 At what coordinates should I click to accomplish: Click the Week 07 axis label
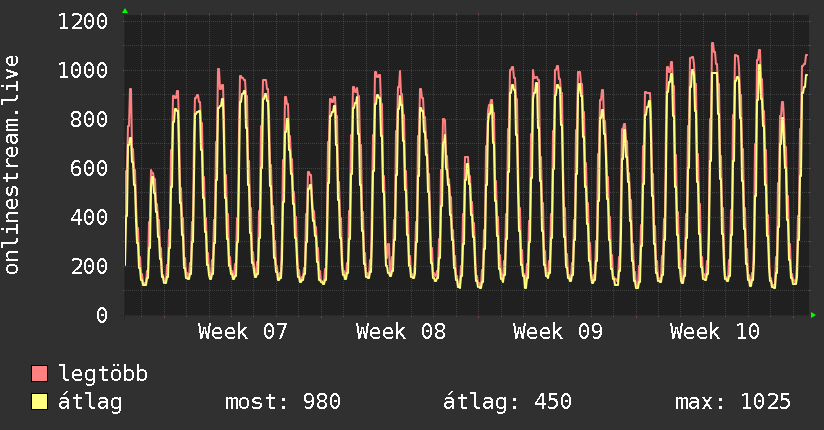point(243,332)
